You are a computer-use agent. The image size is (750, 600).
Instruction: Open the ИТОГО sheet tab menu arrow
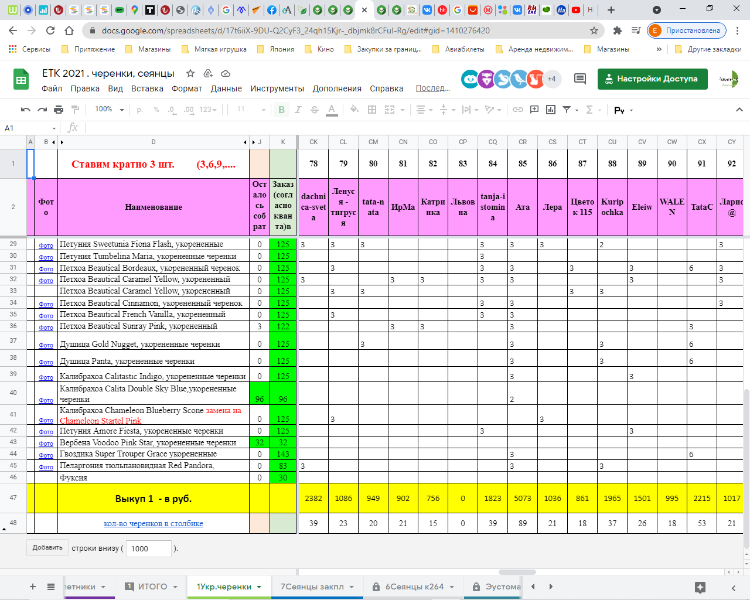(176, 586)
